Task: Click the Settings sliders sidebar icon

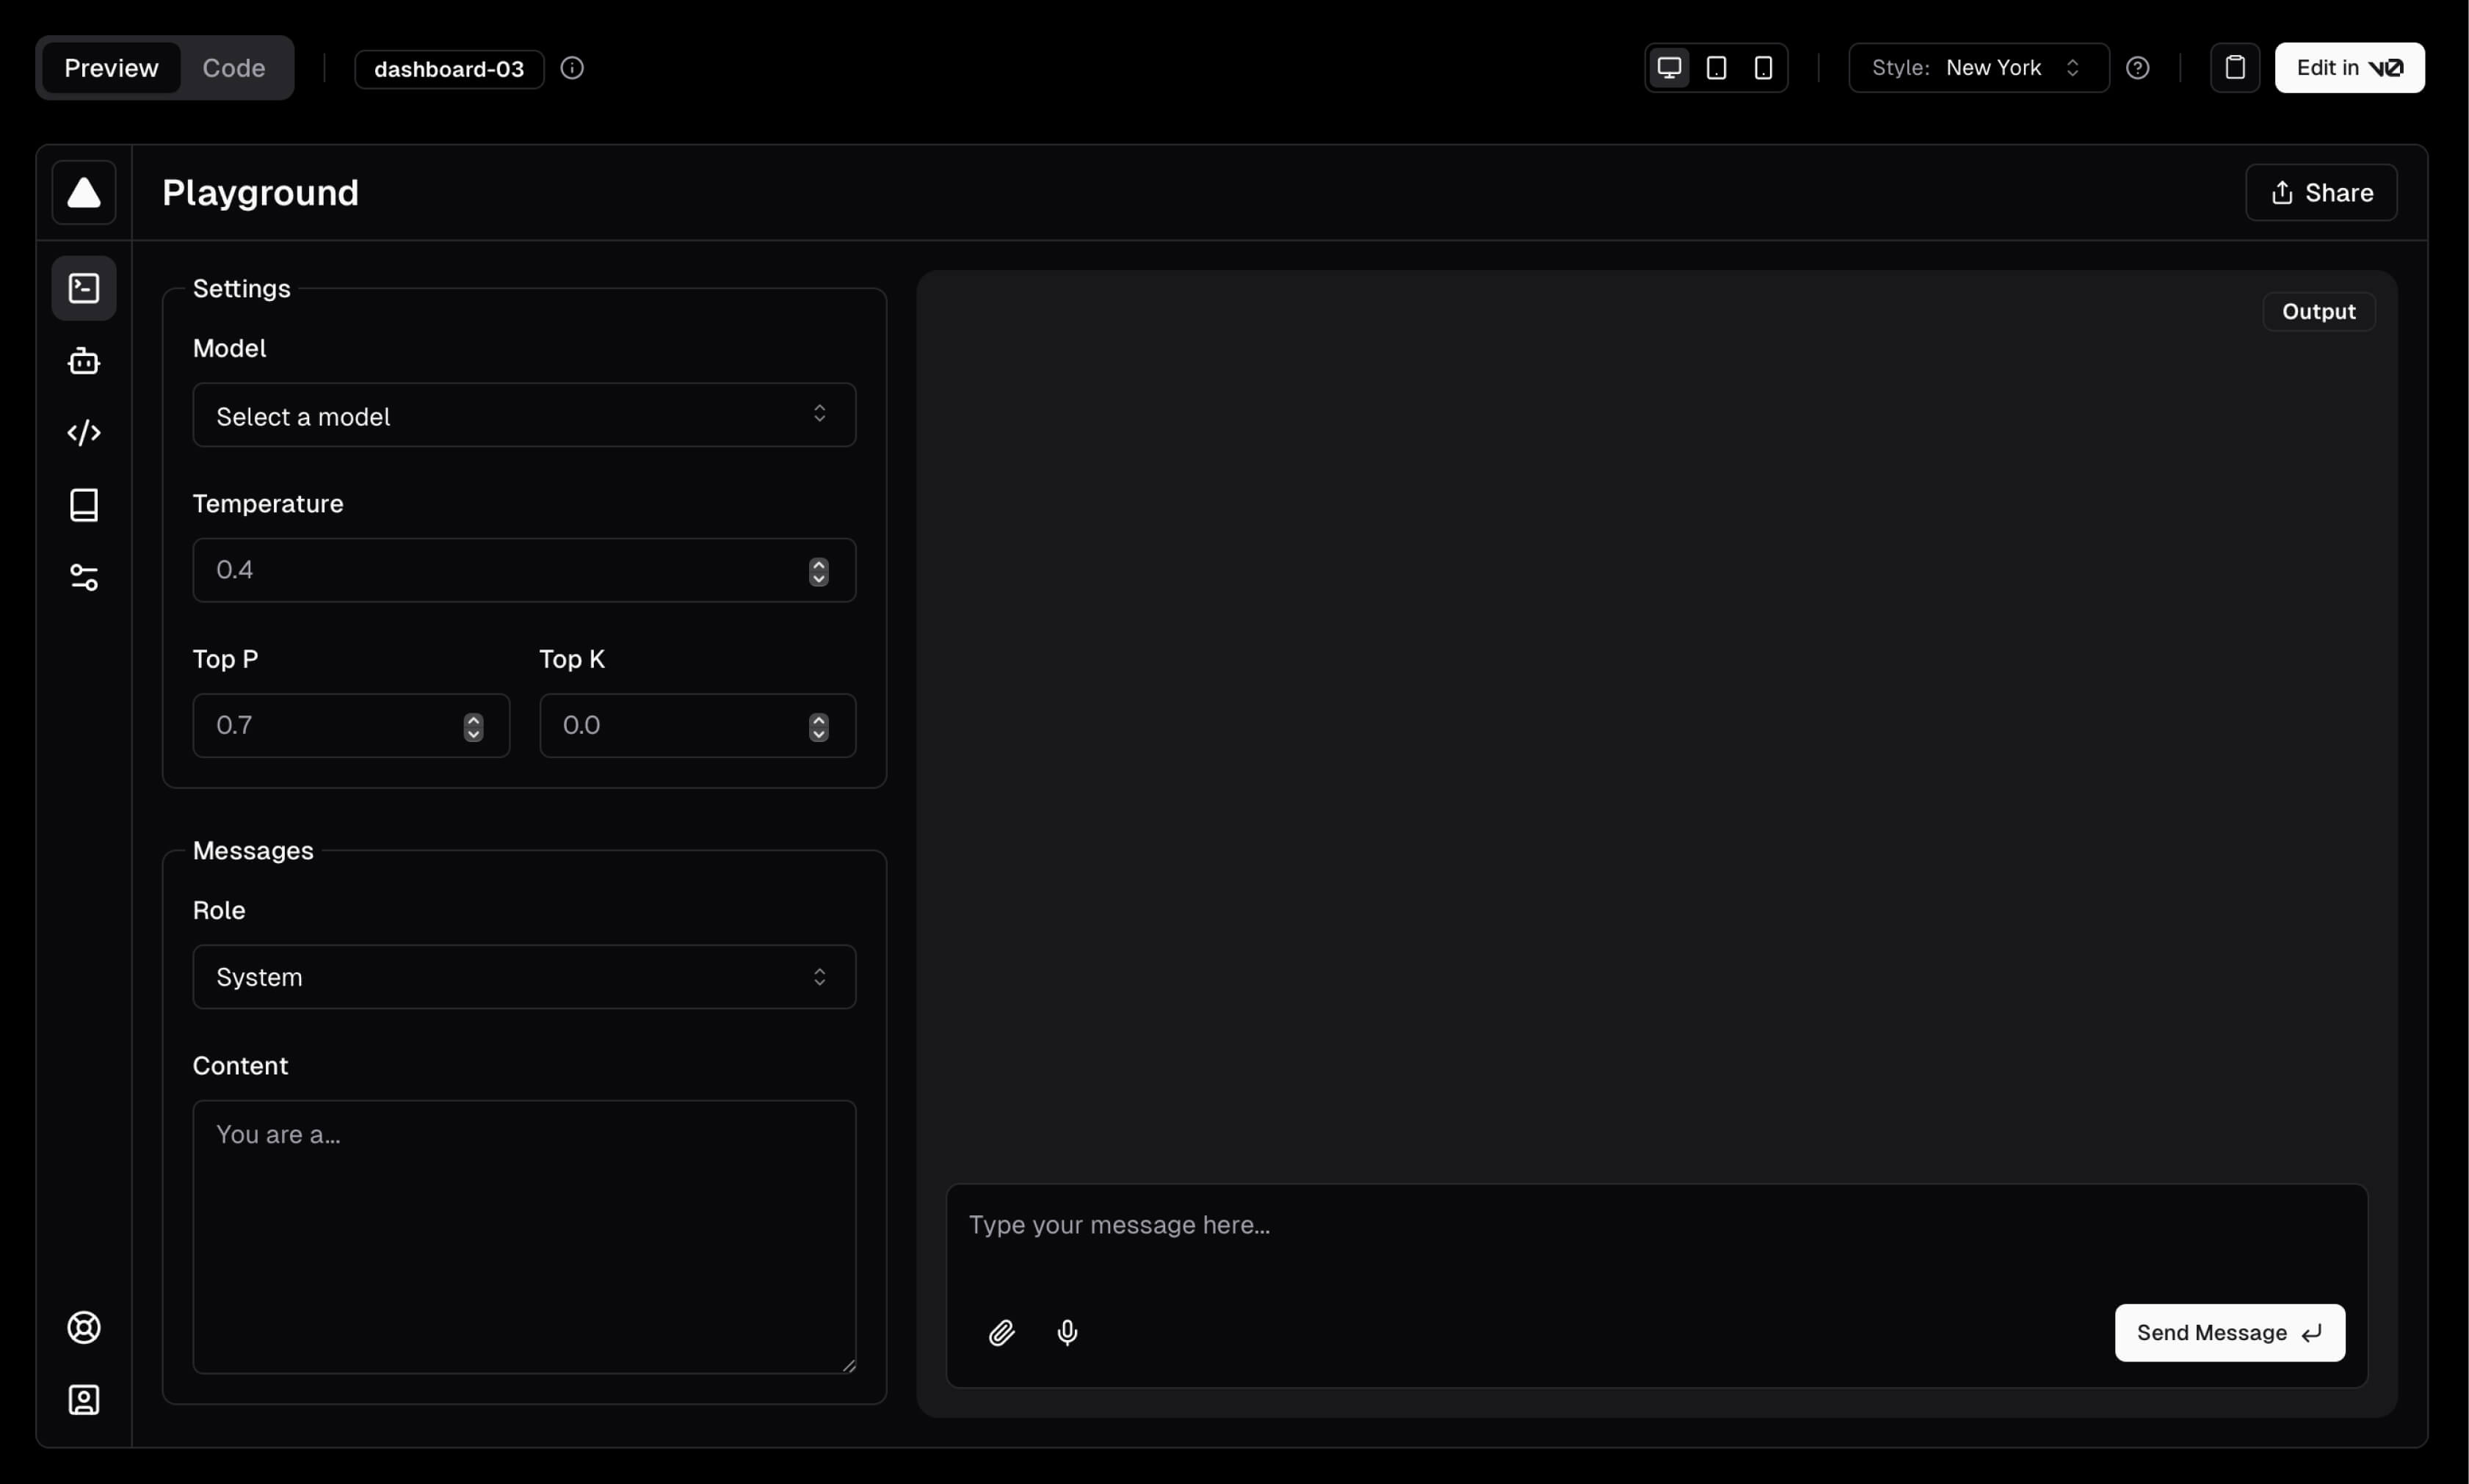Action: coord(84,577)
